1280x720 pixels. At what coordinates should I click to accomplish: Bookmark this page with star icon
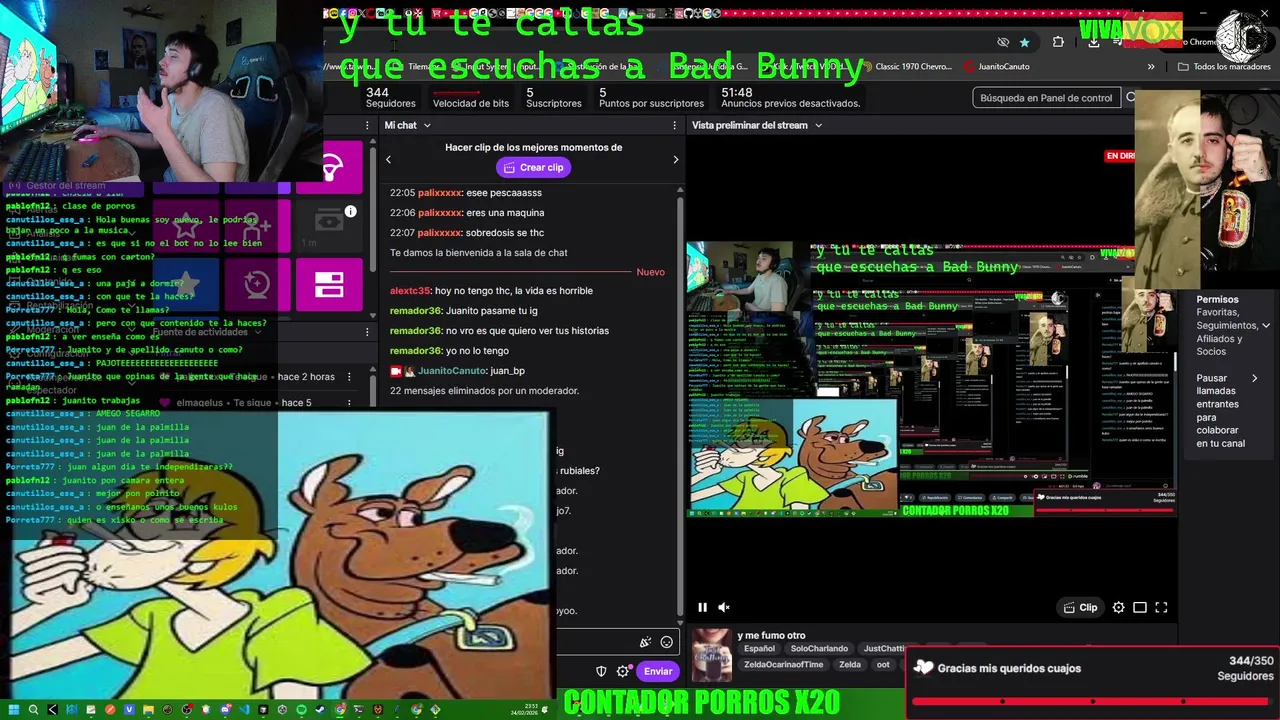click(1024, 42)
